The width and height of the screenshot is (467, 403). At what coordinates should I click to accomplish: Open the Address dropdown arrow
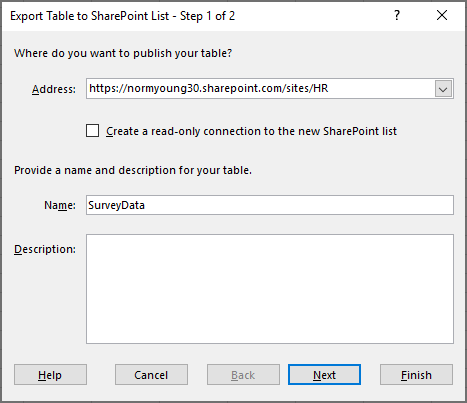click(x=443, y=89)
